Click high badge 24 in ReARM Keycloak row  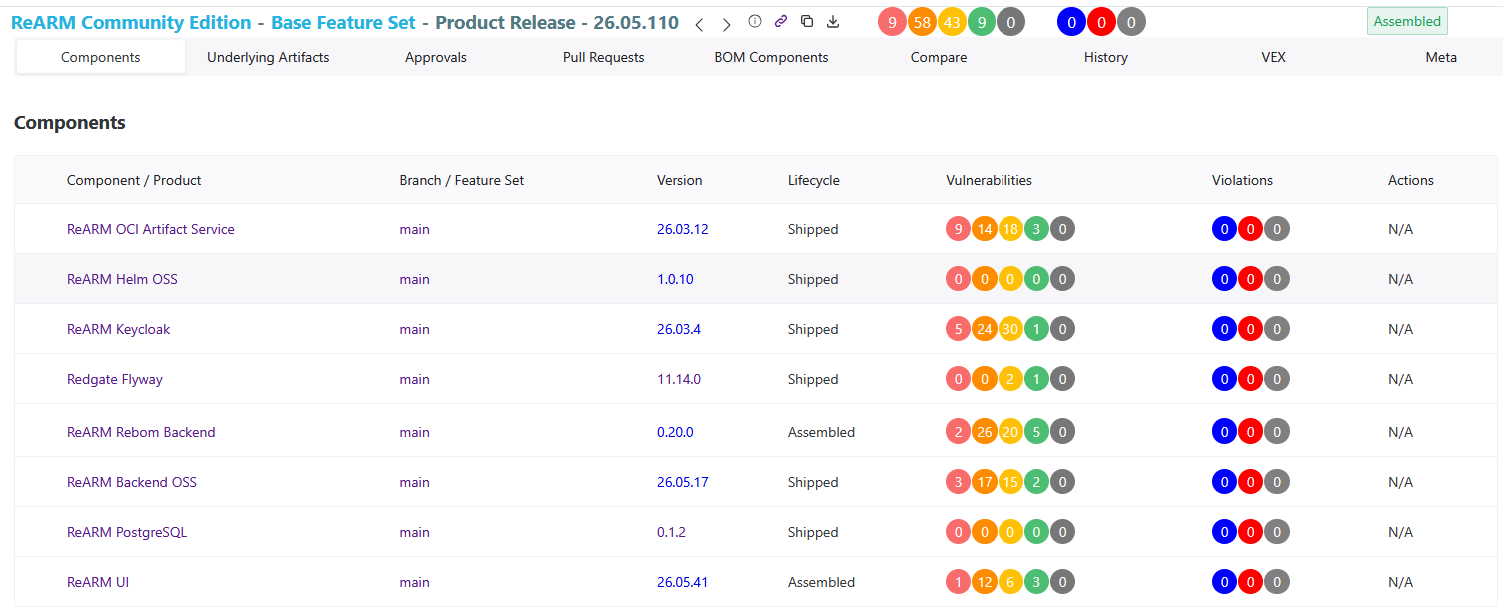(x=985, y=329)
